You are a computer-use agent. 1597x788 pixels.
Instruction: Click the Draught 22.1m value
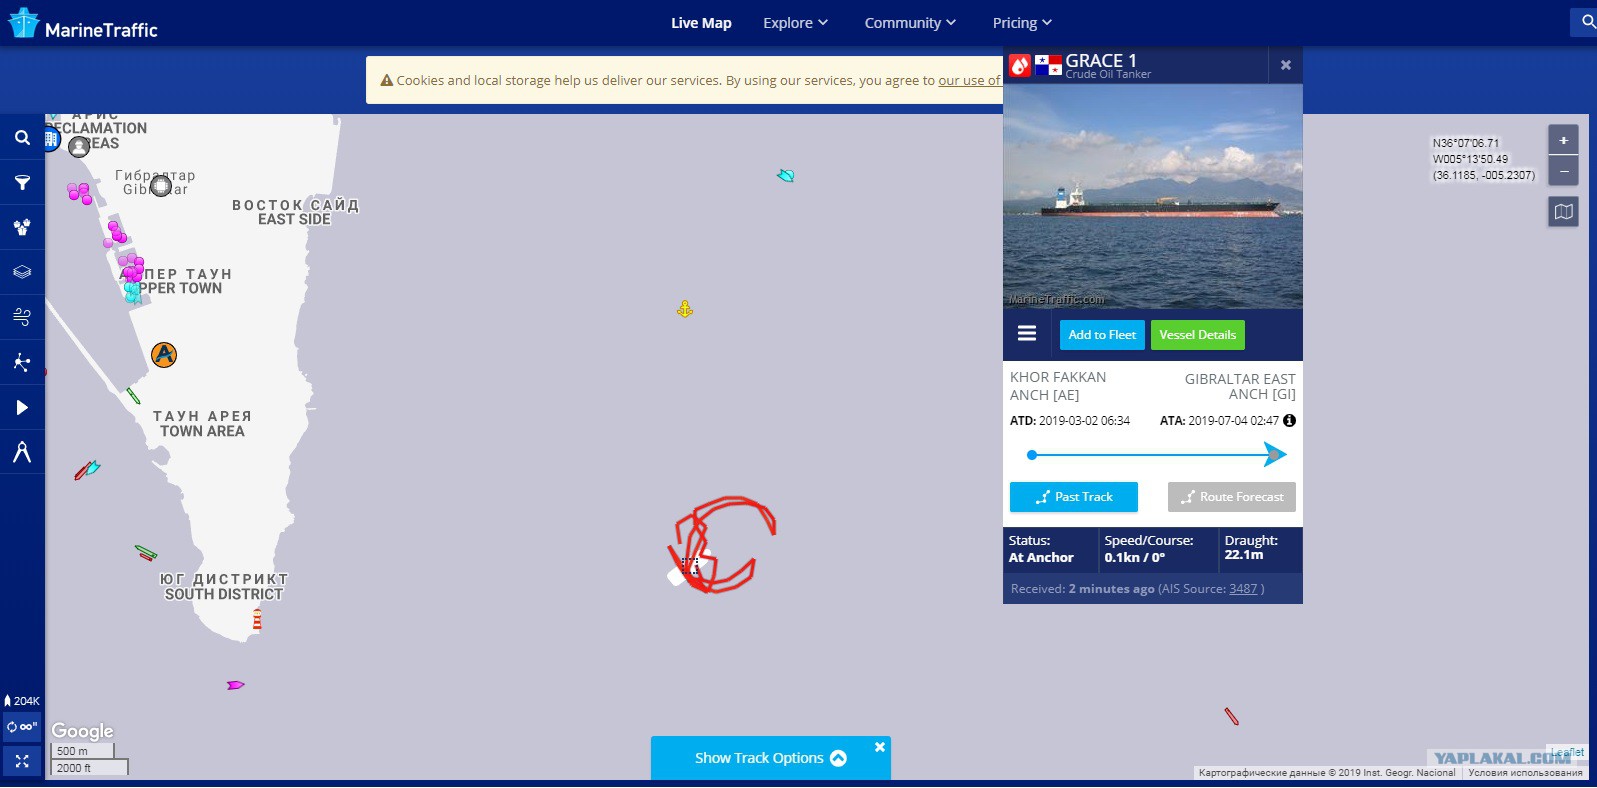point(1244,555)
